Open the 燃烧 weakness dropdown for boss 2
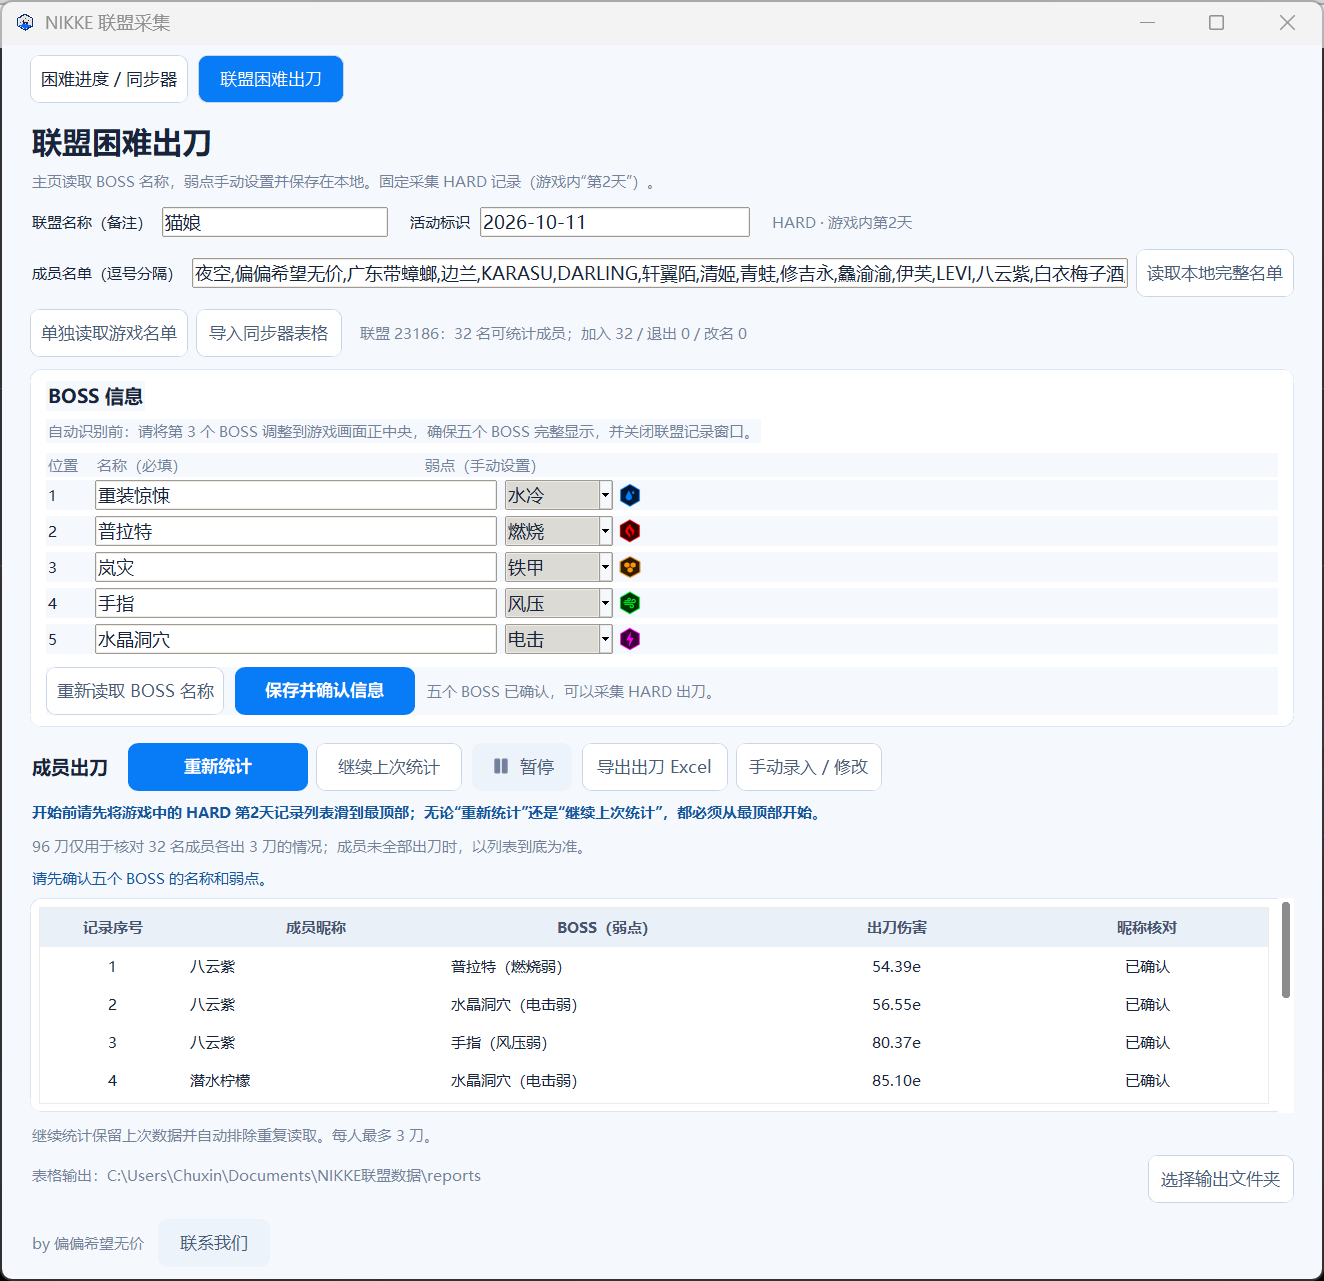 [558, 531]
